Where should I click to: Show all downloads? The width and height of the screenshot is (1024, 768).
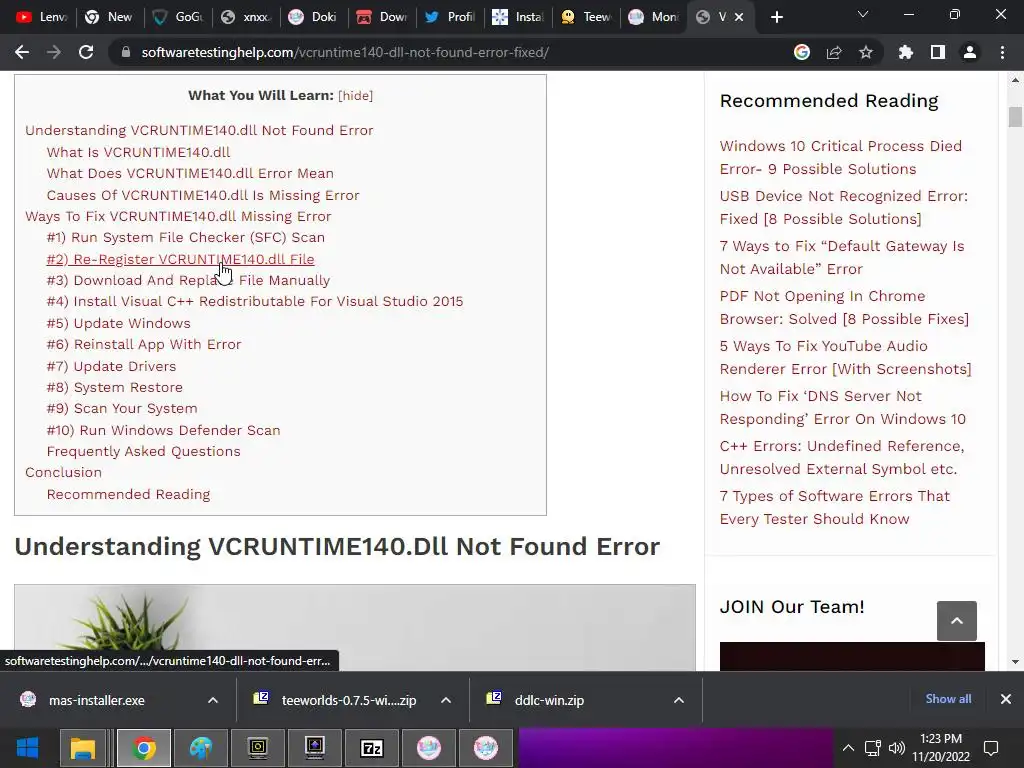tap(948, 699)
